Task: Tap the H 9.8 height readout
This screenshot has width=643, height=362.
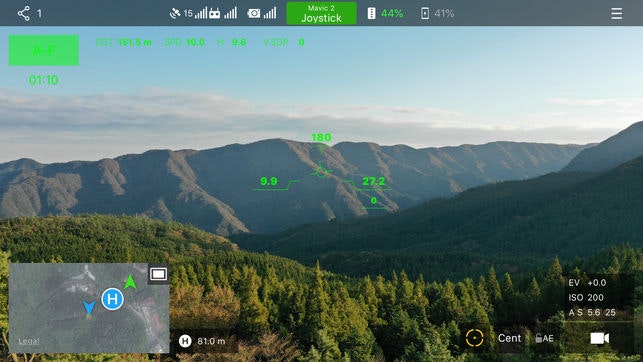Action: pos(232,42)
